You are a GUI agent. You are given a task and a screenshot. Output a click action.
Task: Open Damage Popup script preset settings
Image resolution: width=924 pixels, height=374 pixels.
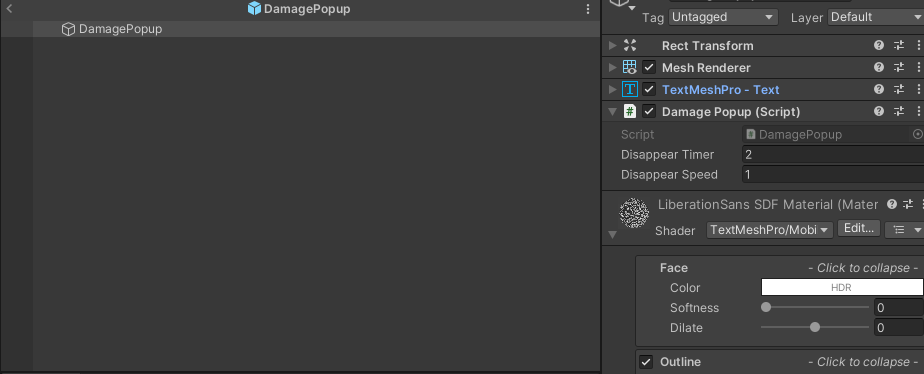(899, 111)
